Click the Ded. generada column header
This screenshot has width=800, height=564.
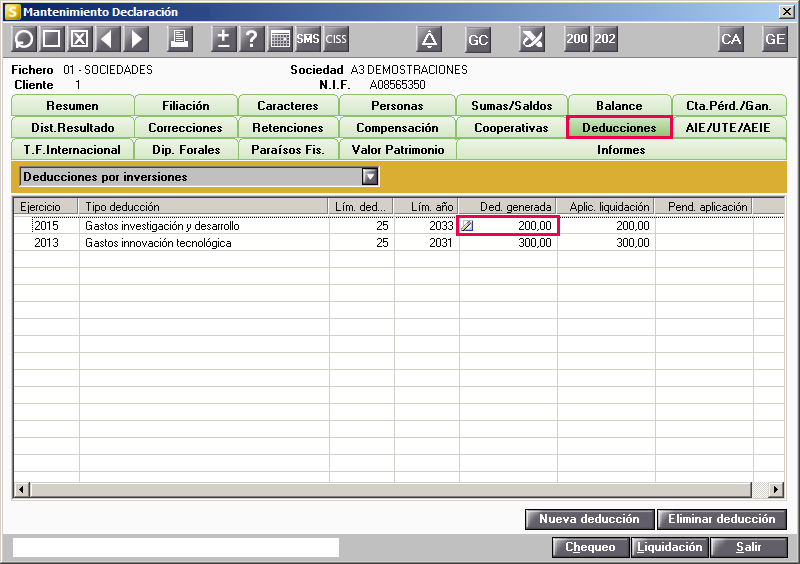tap(507, 207)
